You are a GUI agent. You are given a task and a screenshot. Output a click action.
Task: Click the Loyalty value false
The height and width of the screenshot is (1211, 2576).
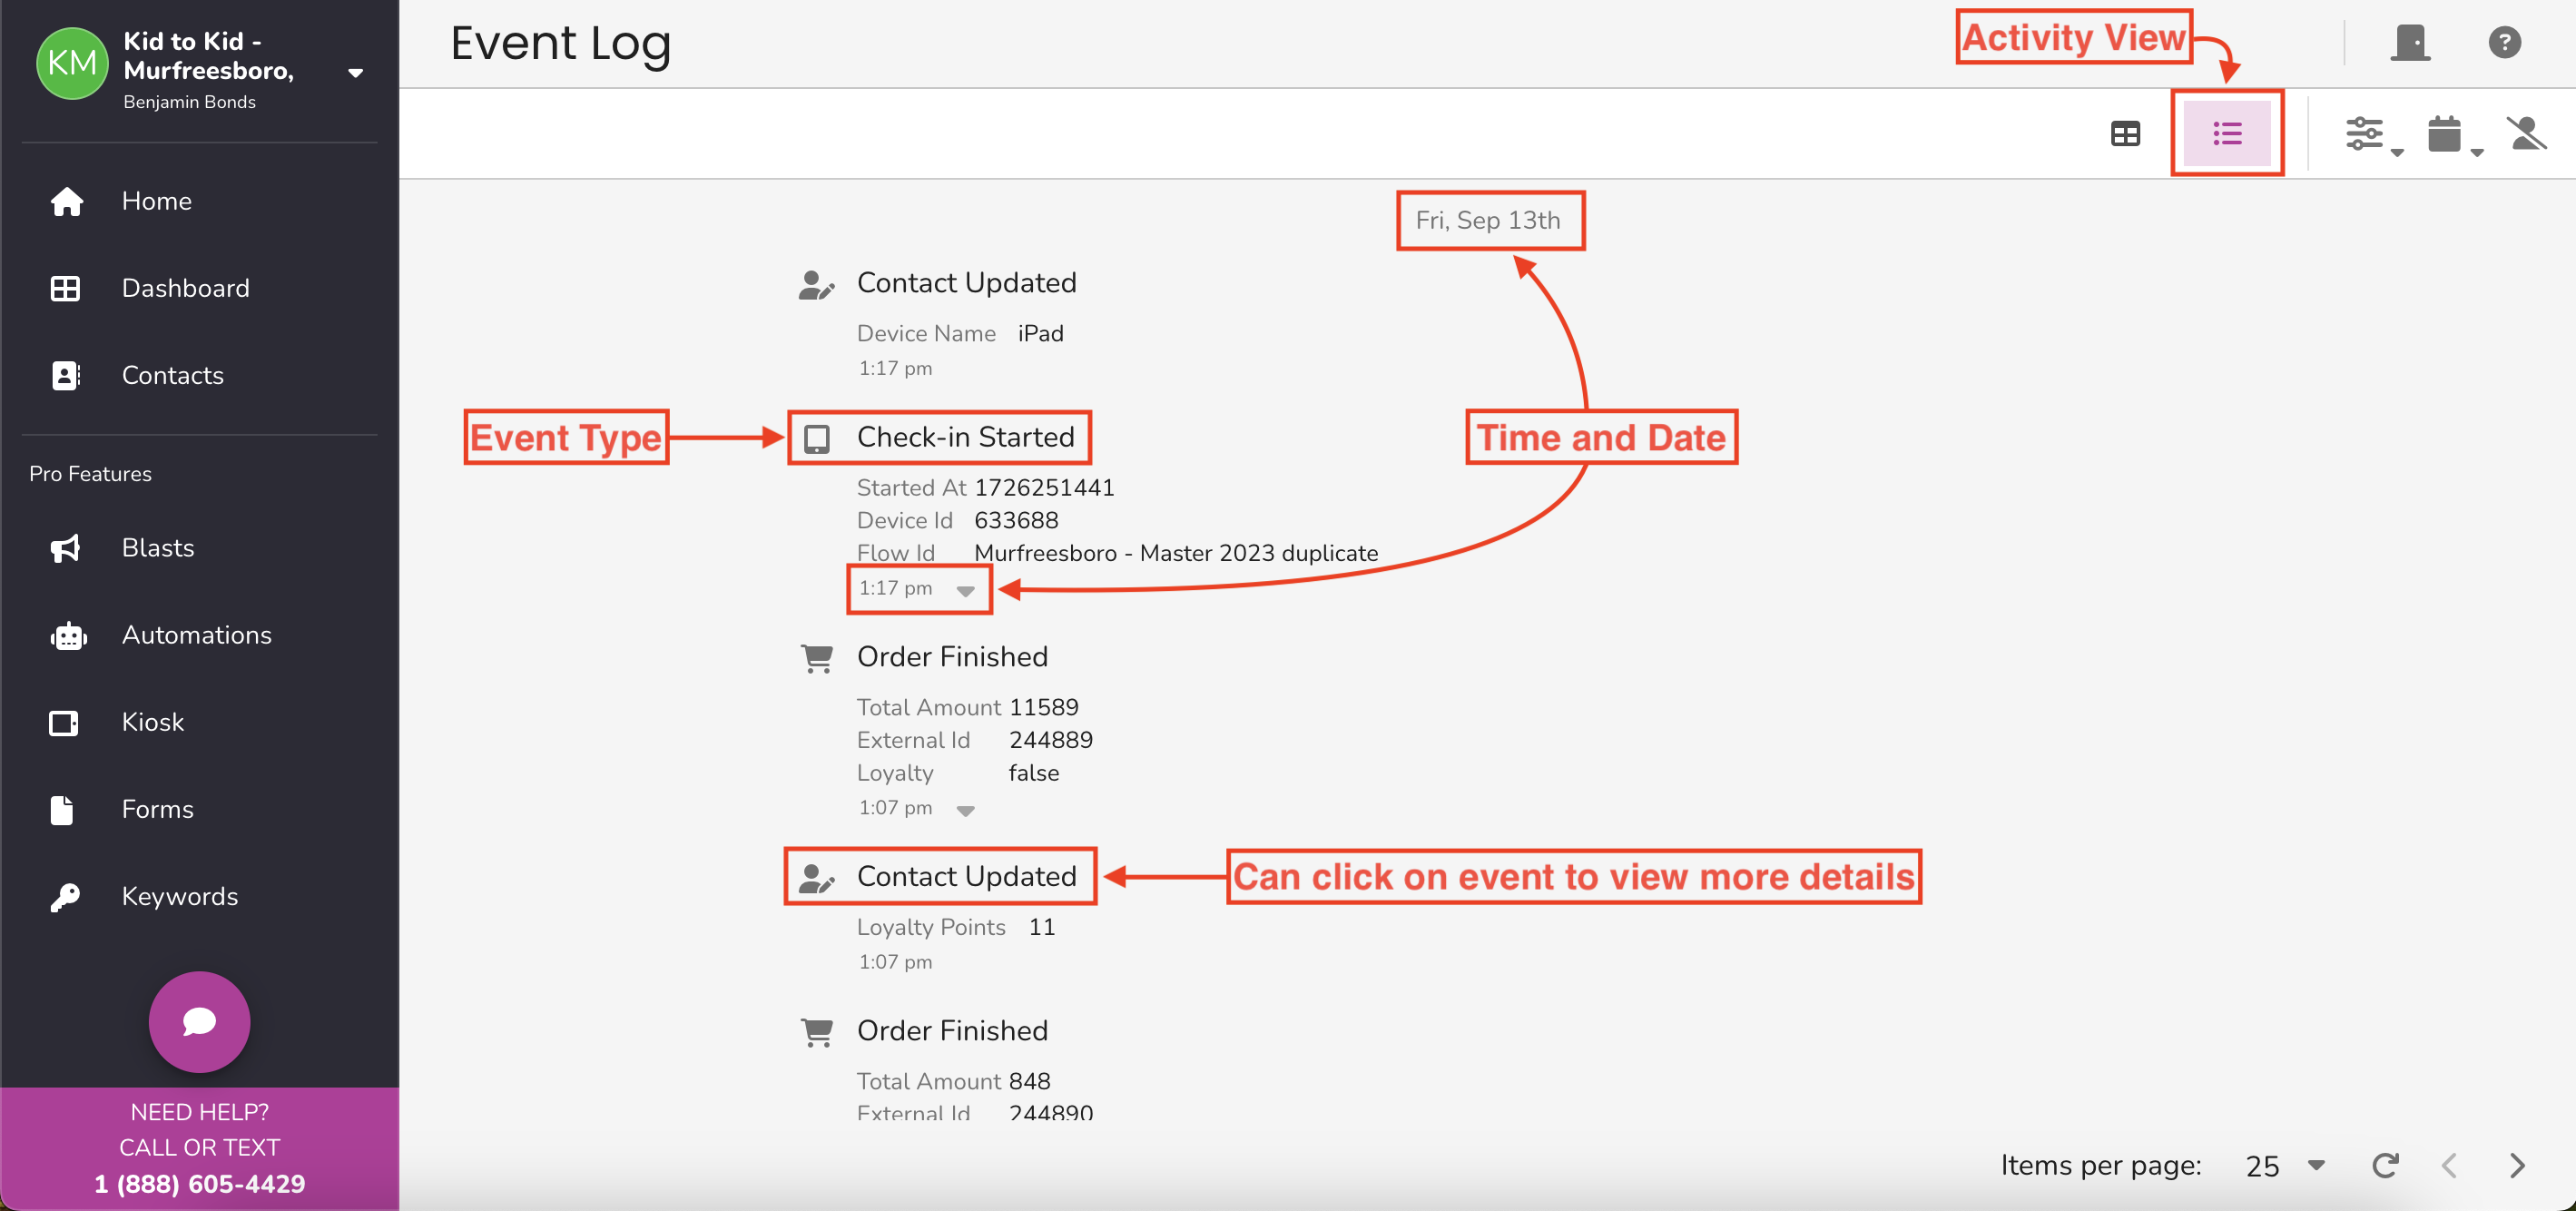[x=1034, y=773]
